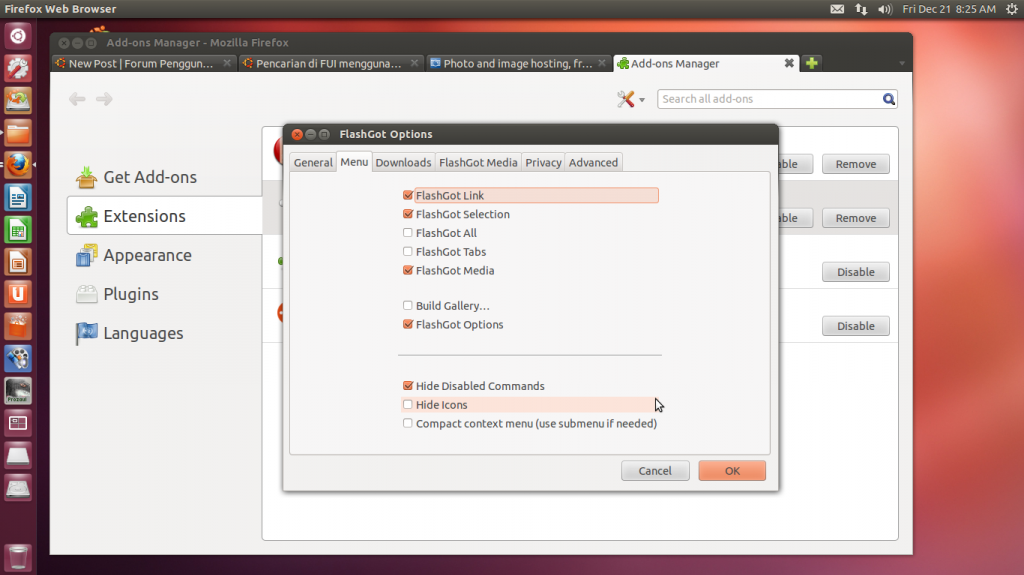Open clock showing Fri Dec 21

click(x=949, y=9)
